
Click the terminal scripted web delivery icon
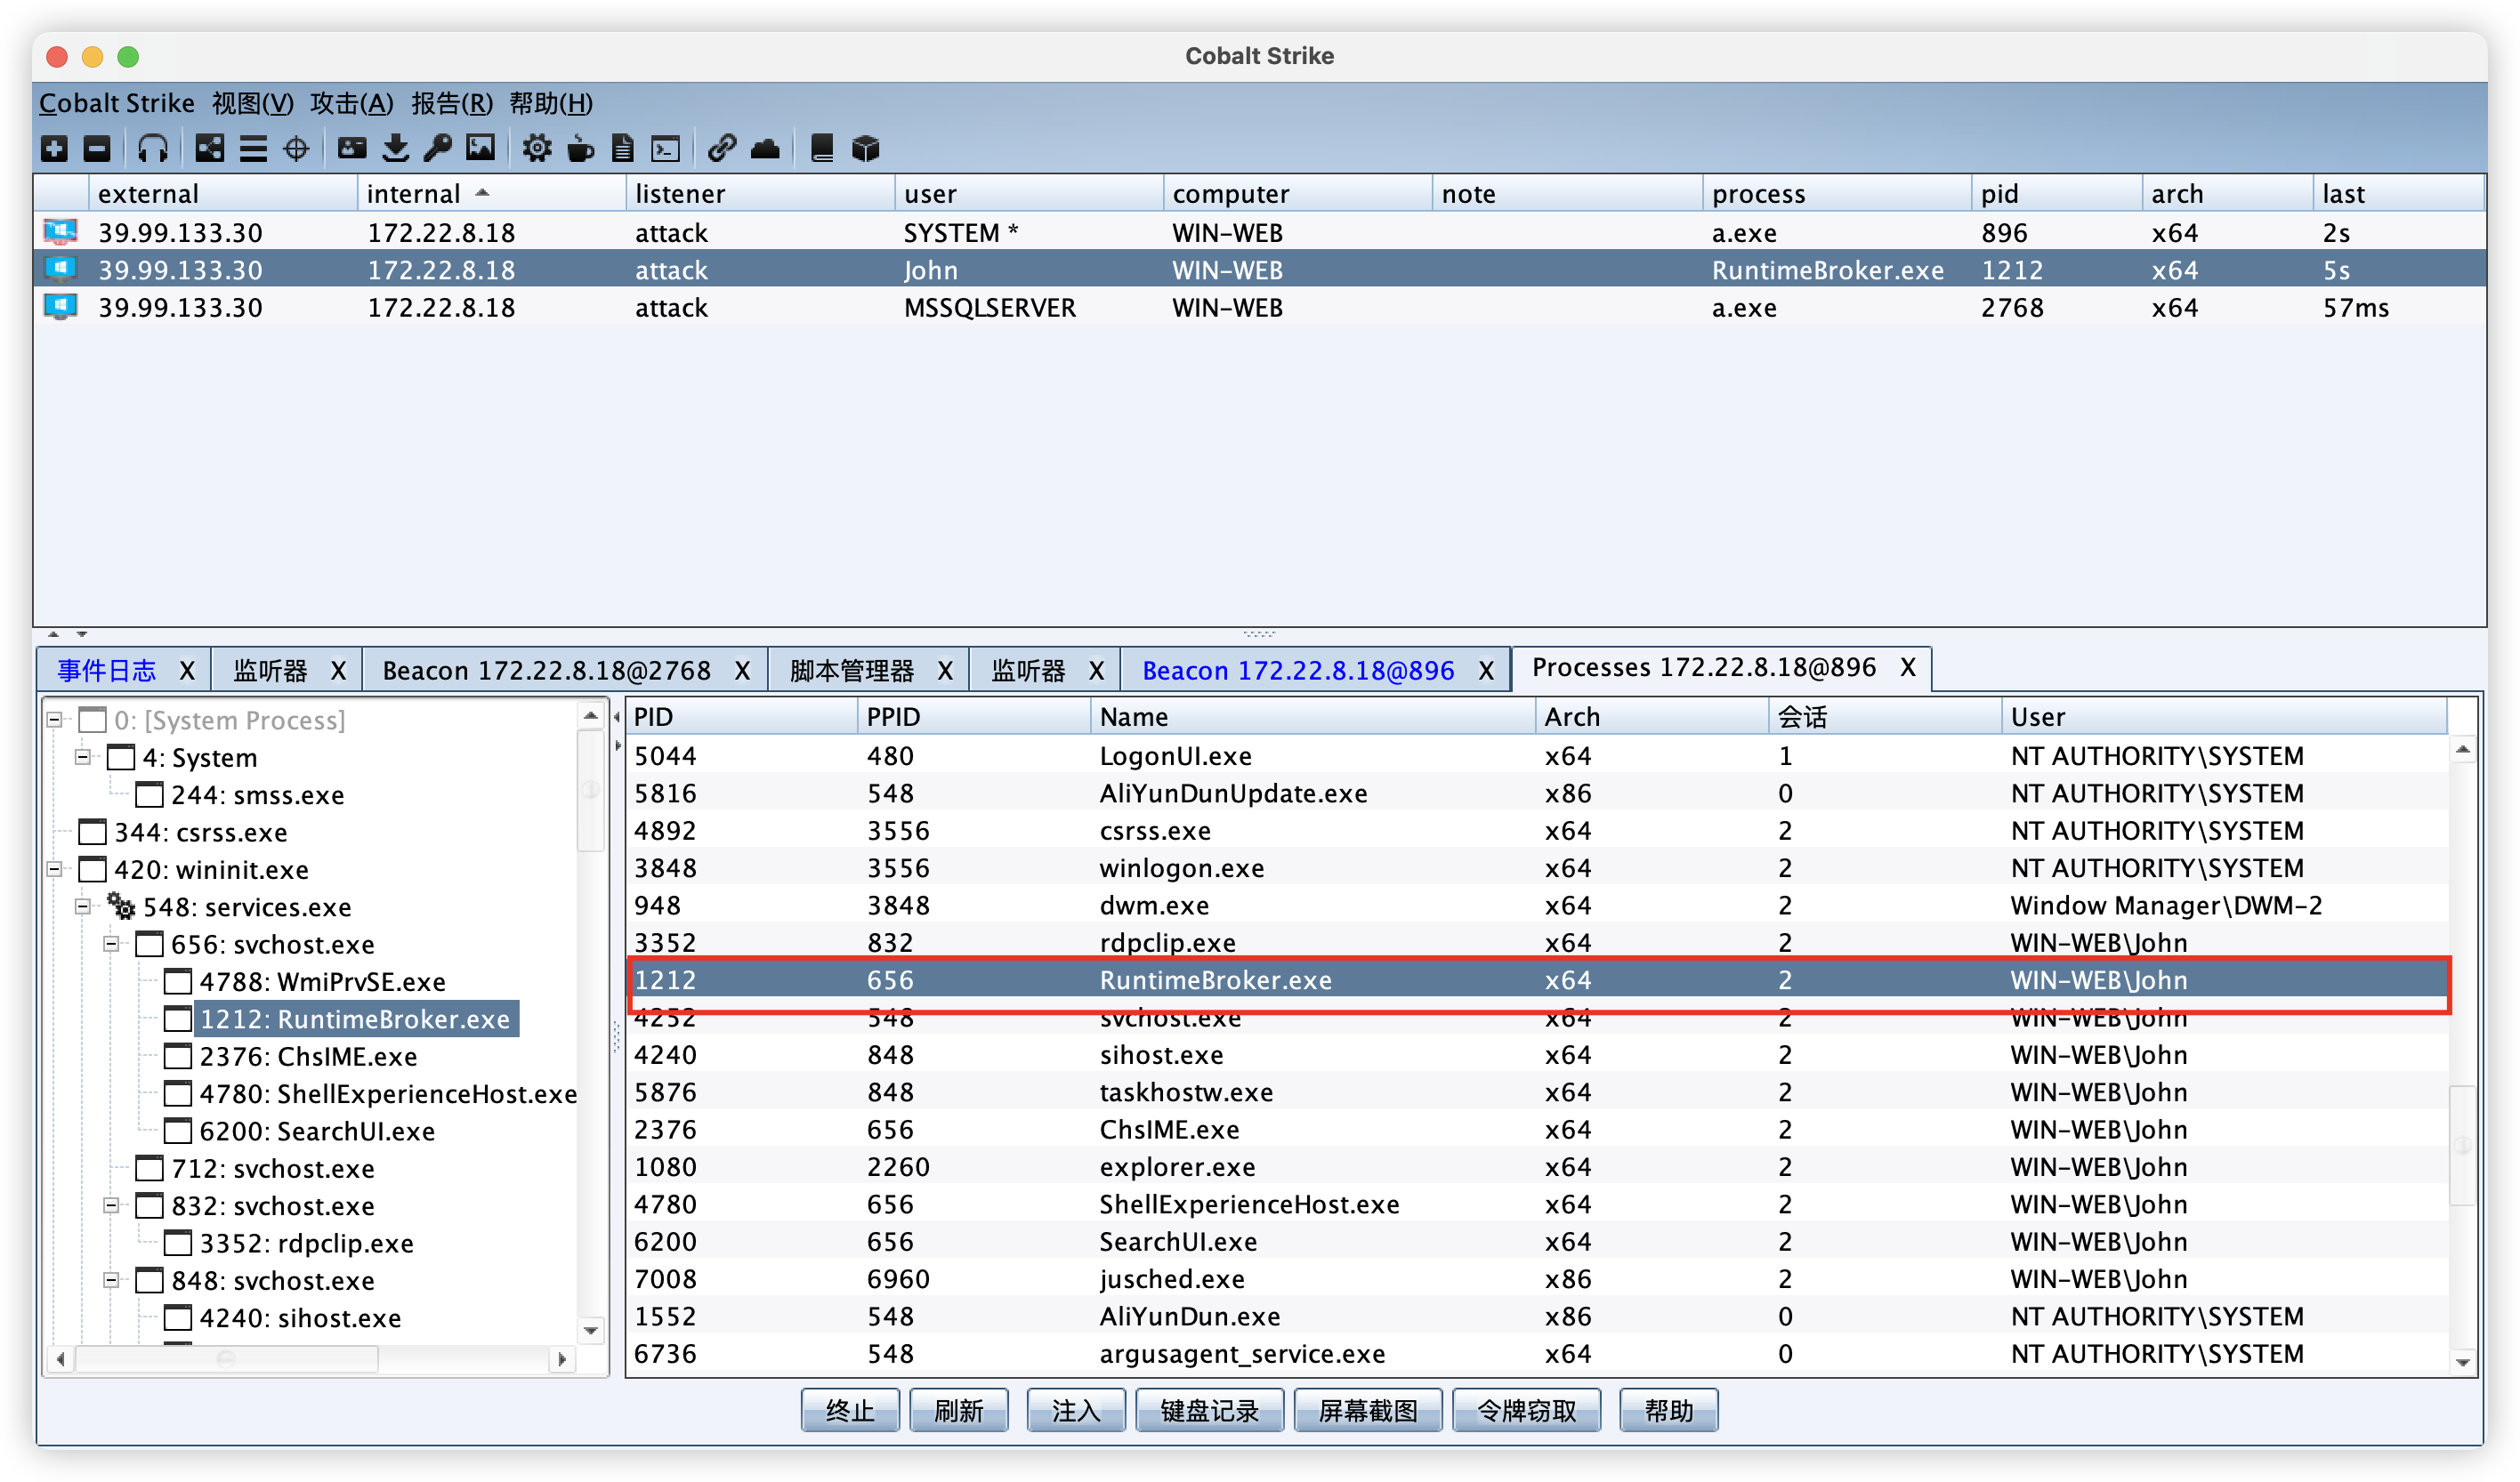tap(666, 149)
